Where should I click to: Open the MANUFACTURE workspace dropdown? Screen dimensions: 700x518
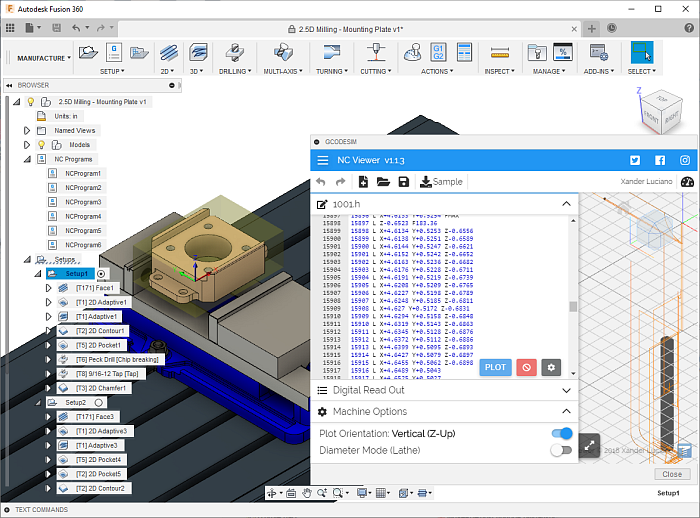44,58
